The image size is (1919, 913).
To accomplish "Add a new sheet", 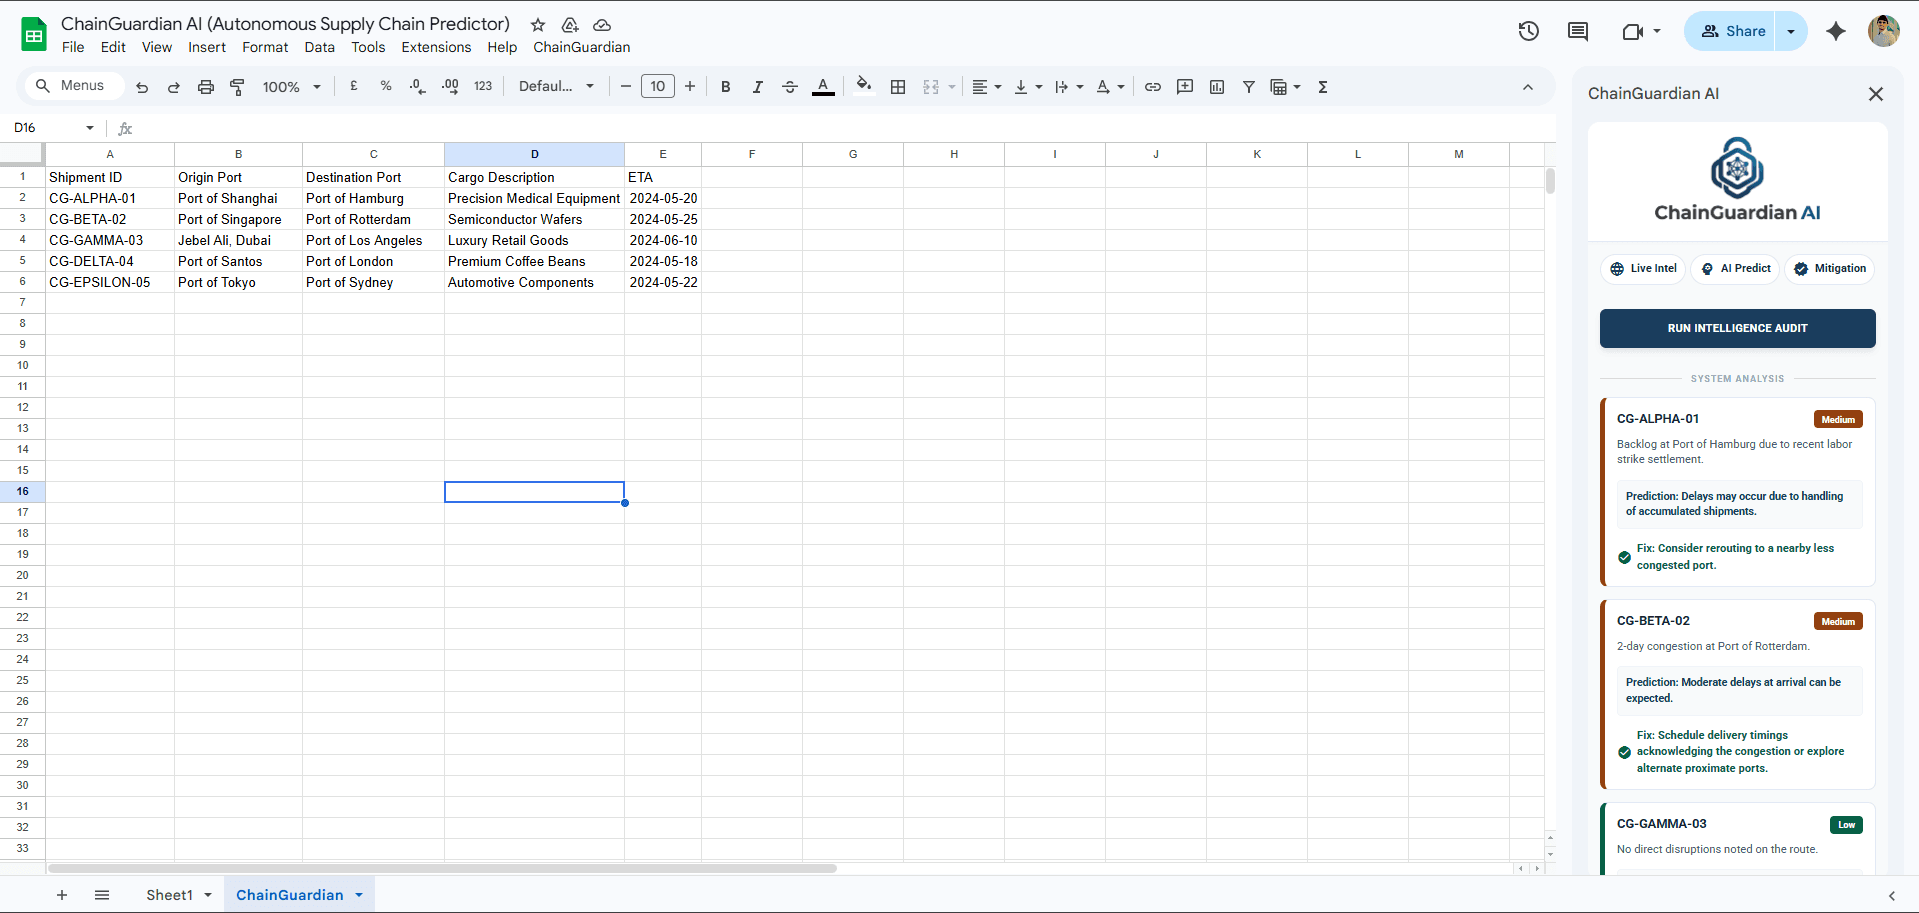I will click(x=62, y=895).
